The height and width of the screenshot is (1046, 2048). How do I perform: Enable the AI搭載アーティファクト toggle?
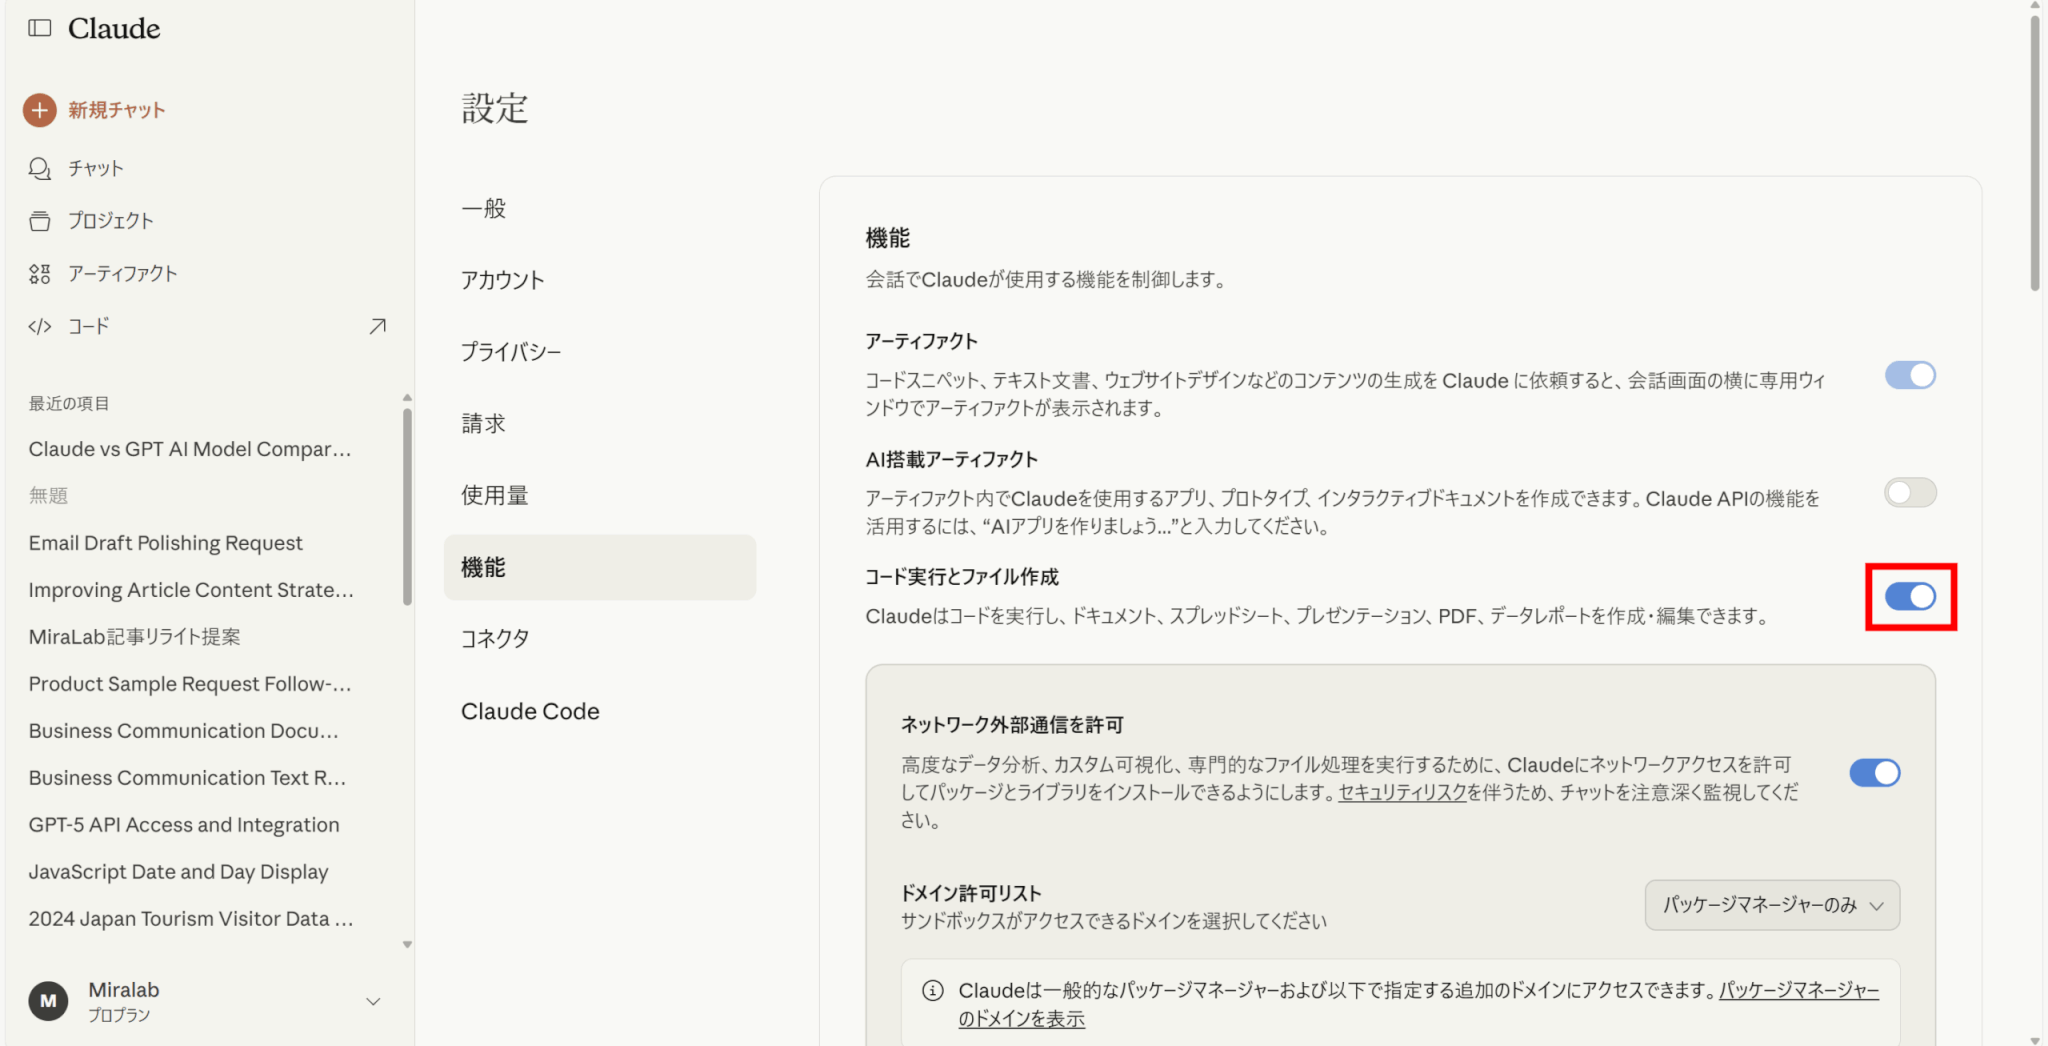(x=1910, y=493)
